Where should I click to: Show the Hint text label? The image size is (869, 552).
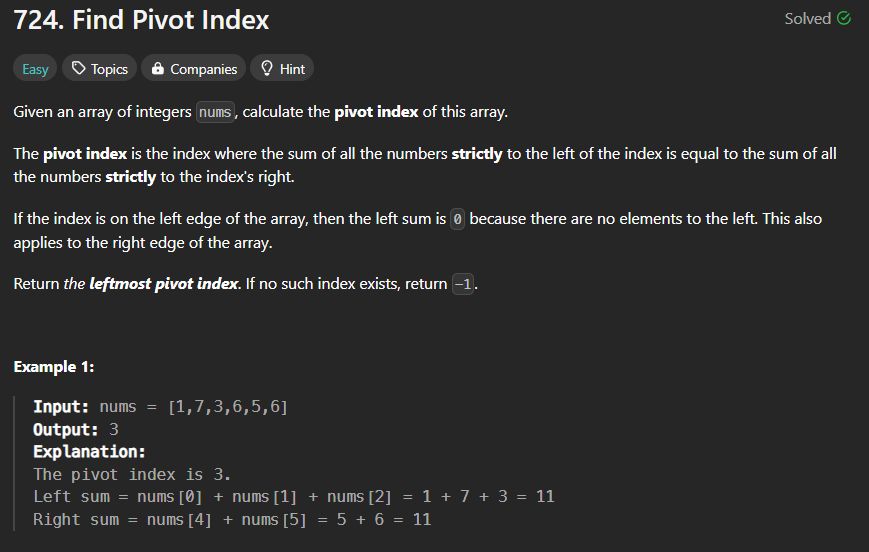click(x=292, y=69)
